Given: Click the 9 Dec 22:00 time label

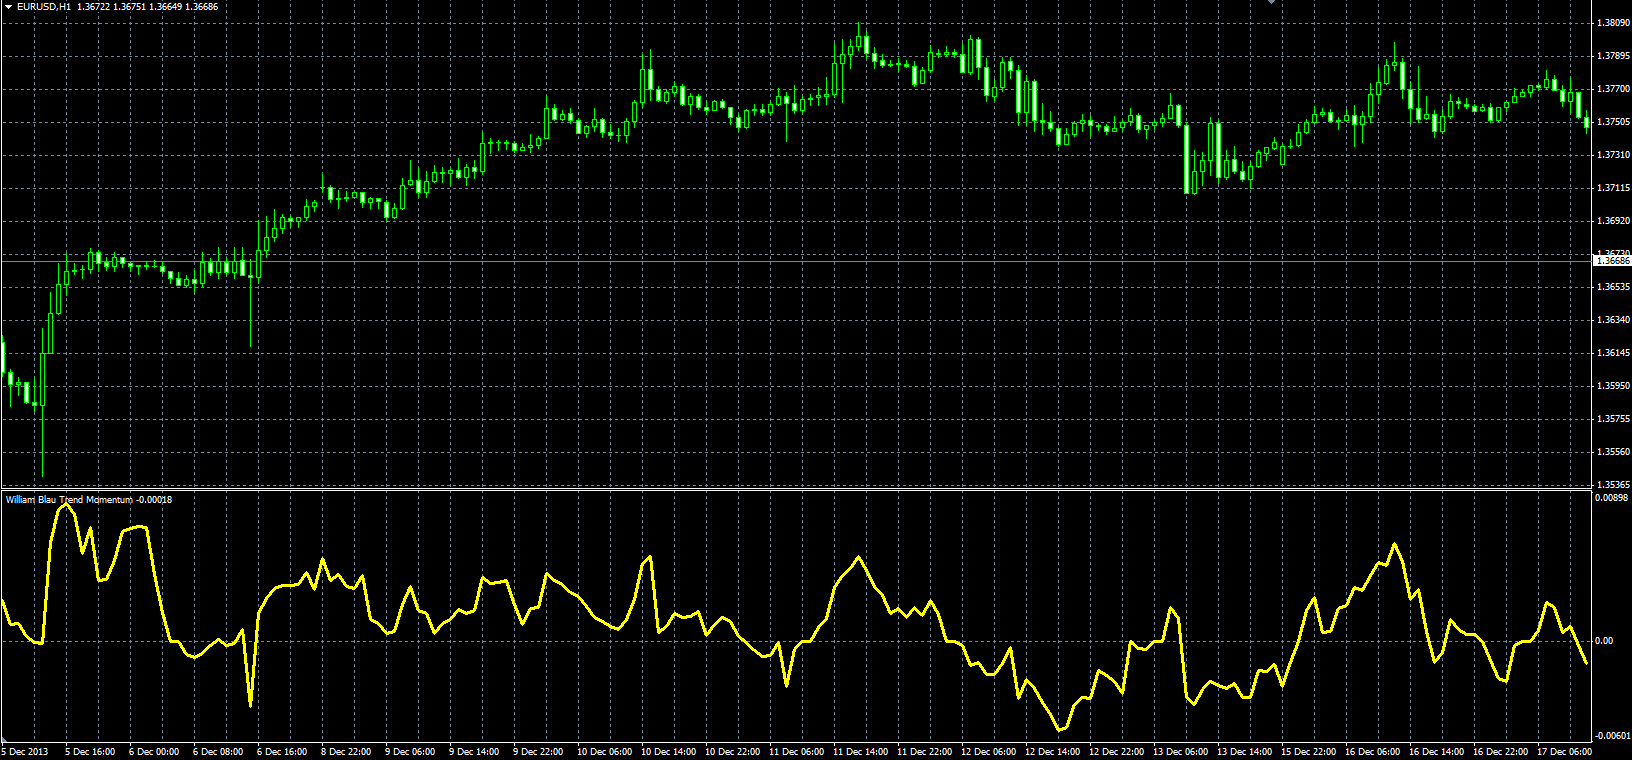Looking at the screenshot, I should (x=538, y=752).
